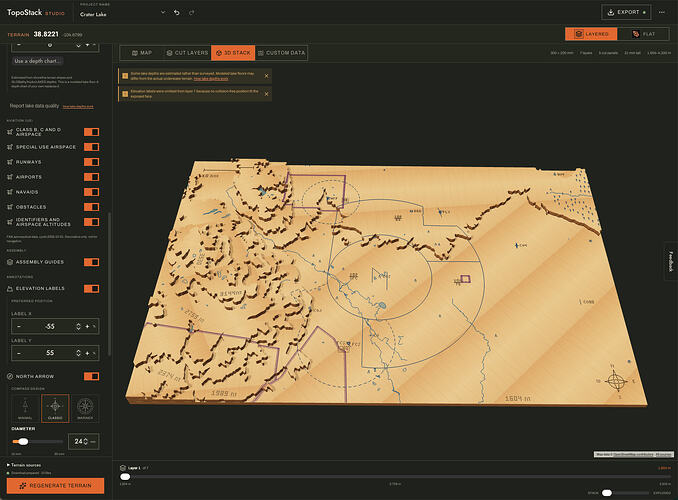678x500 pixels.
Task: Expand the Terrain sources disclosure
Action: pos(24,465)
